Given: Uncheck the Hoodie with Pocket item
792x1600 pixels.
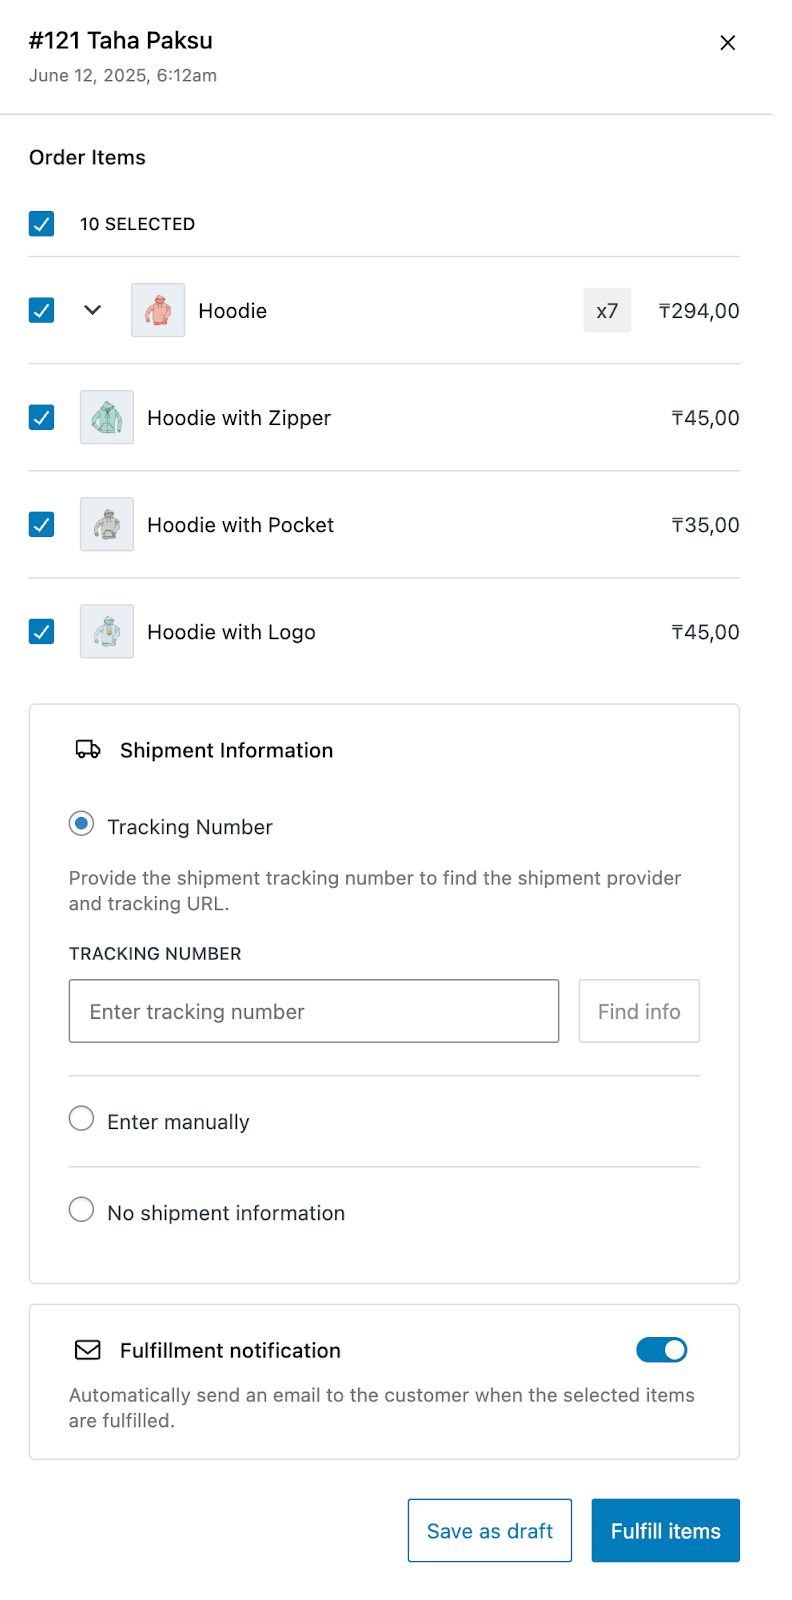Looking at the screenshot, I should click(42, 524).
